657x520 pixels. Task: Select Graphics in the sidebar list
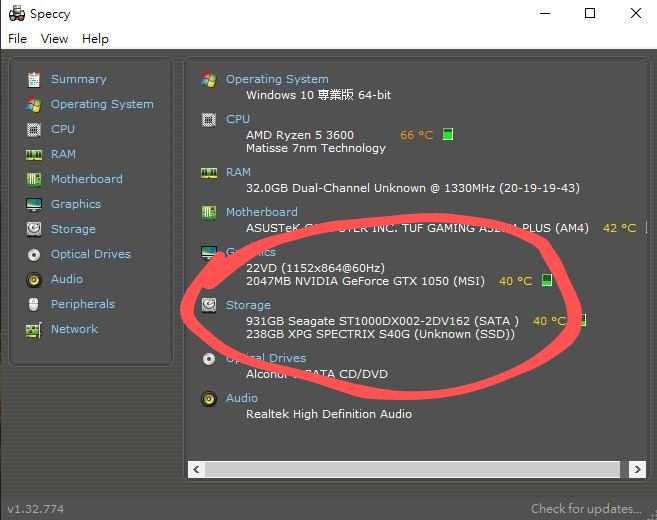tap(76, 204)
